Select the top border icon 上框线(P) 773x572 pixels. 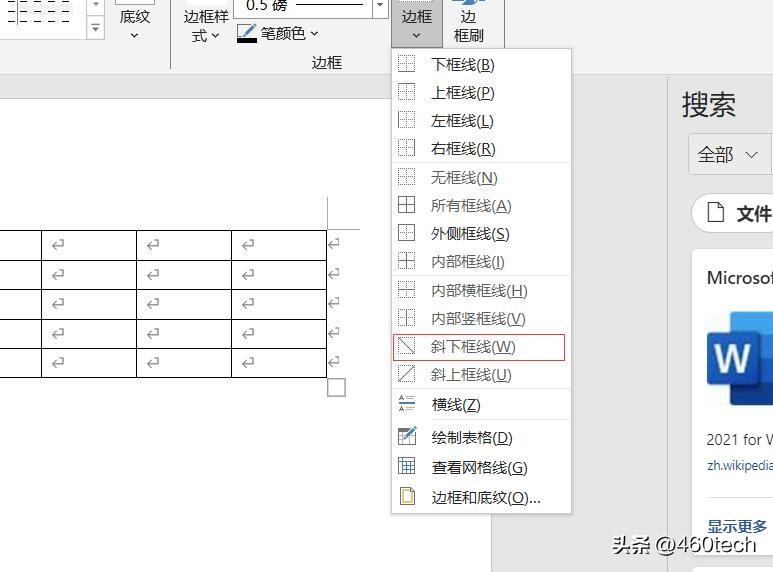tap(407, 92)
